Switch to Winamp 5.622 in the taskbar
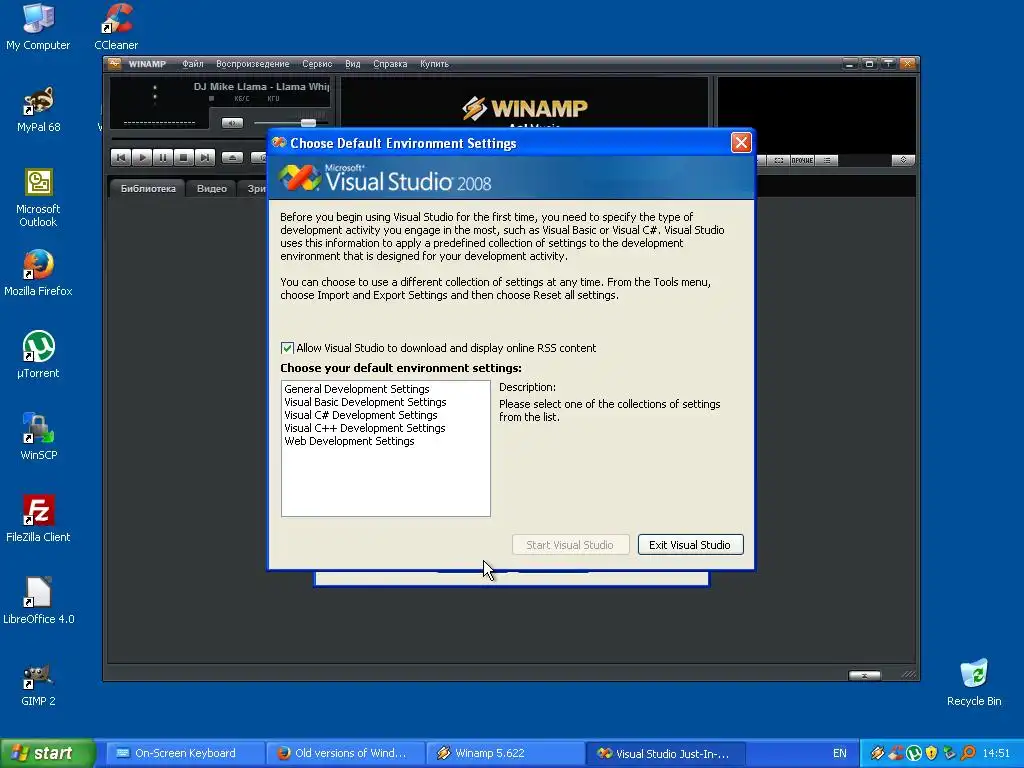The width and height of the screenshot is (1024, 768). (x=505, y=753)
